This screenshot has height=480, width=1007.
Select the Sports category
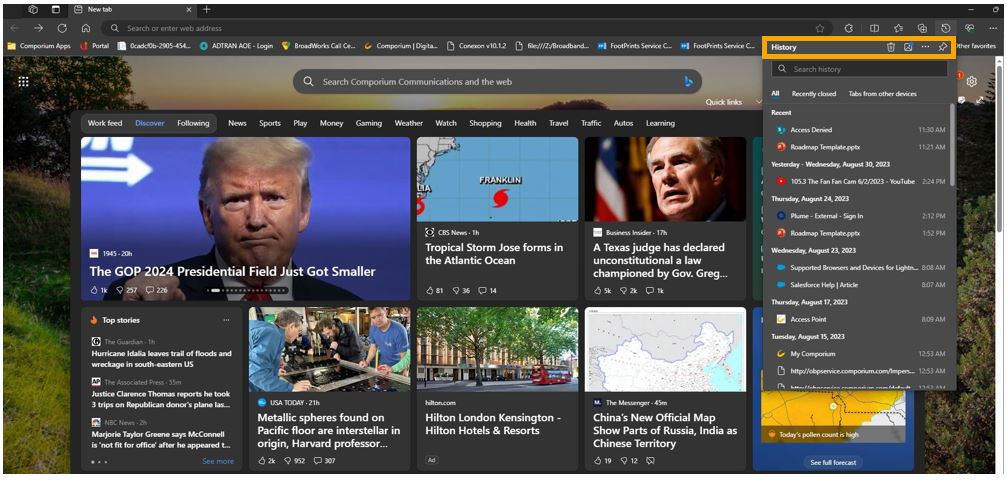270,123
